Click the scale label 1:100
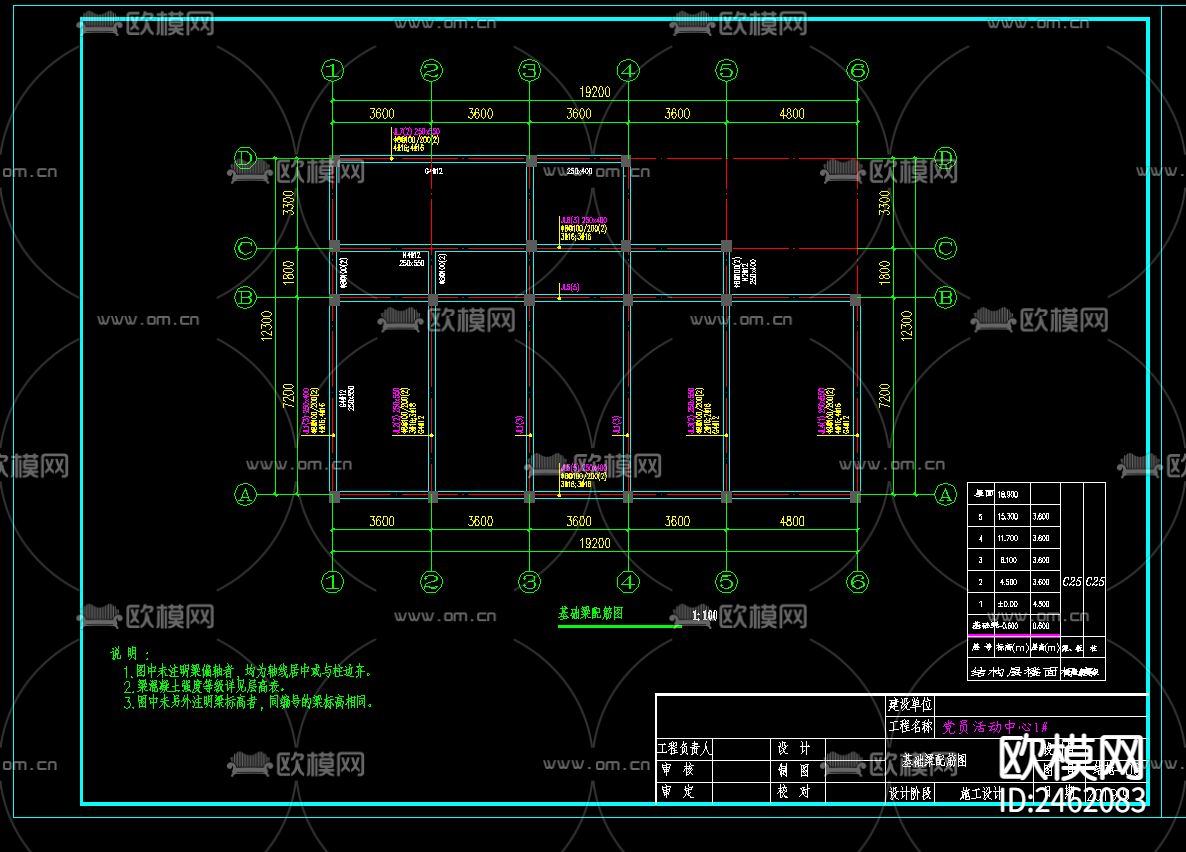 pyautogui.click(x=704, y=615)
